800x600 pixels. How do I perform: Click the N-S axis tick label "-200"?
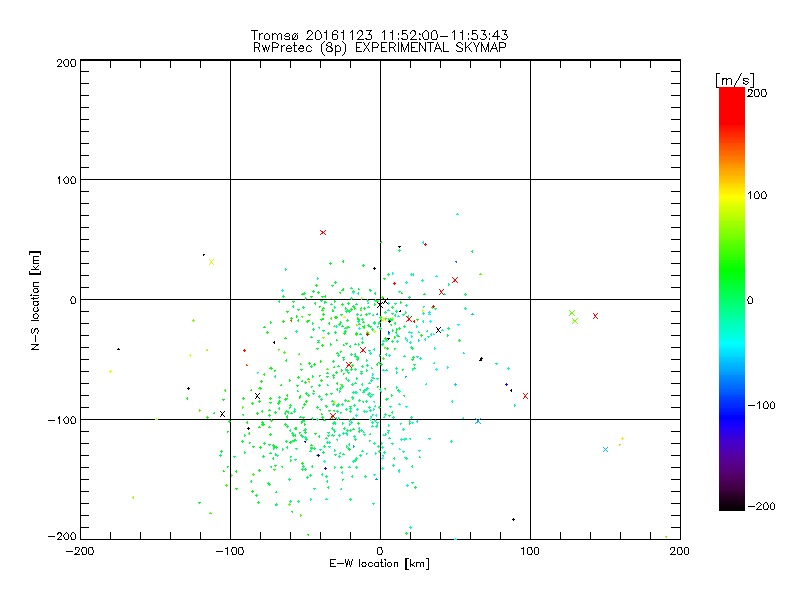tap(62, 536)
